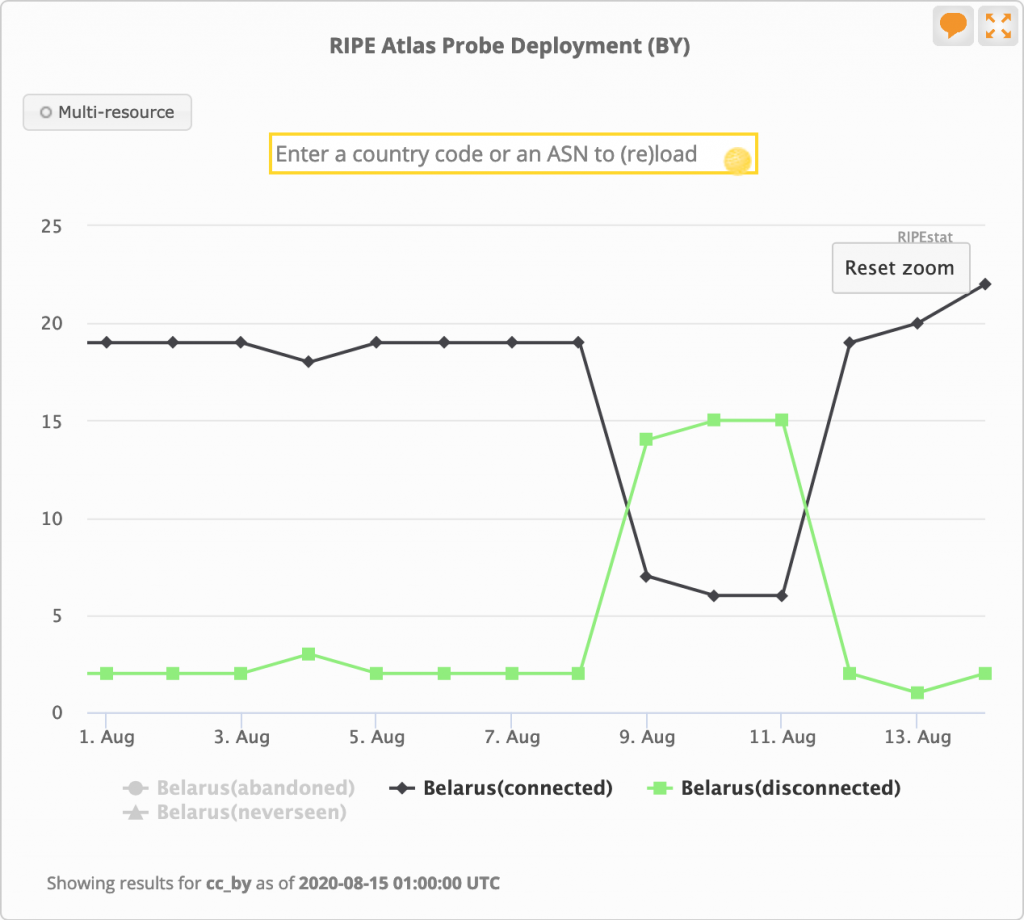The width and height of the screenshot is (1024, 920).
Task: Select connected point on 11. Aug
Action: click(782, 596)
